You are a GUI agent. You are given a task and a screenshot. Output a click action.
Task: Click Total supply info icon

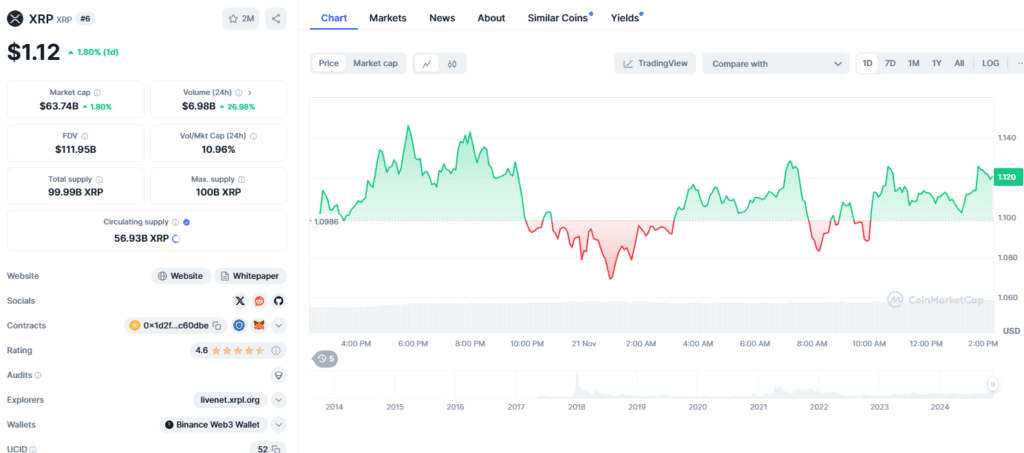pyautogui.click(x=99, y=179)
